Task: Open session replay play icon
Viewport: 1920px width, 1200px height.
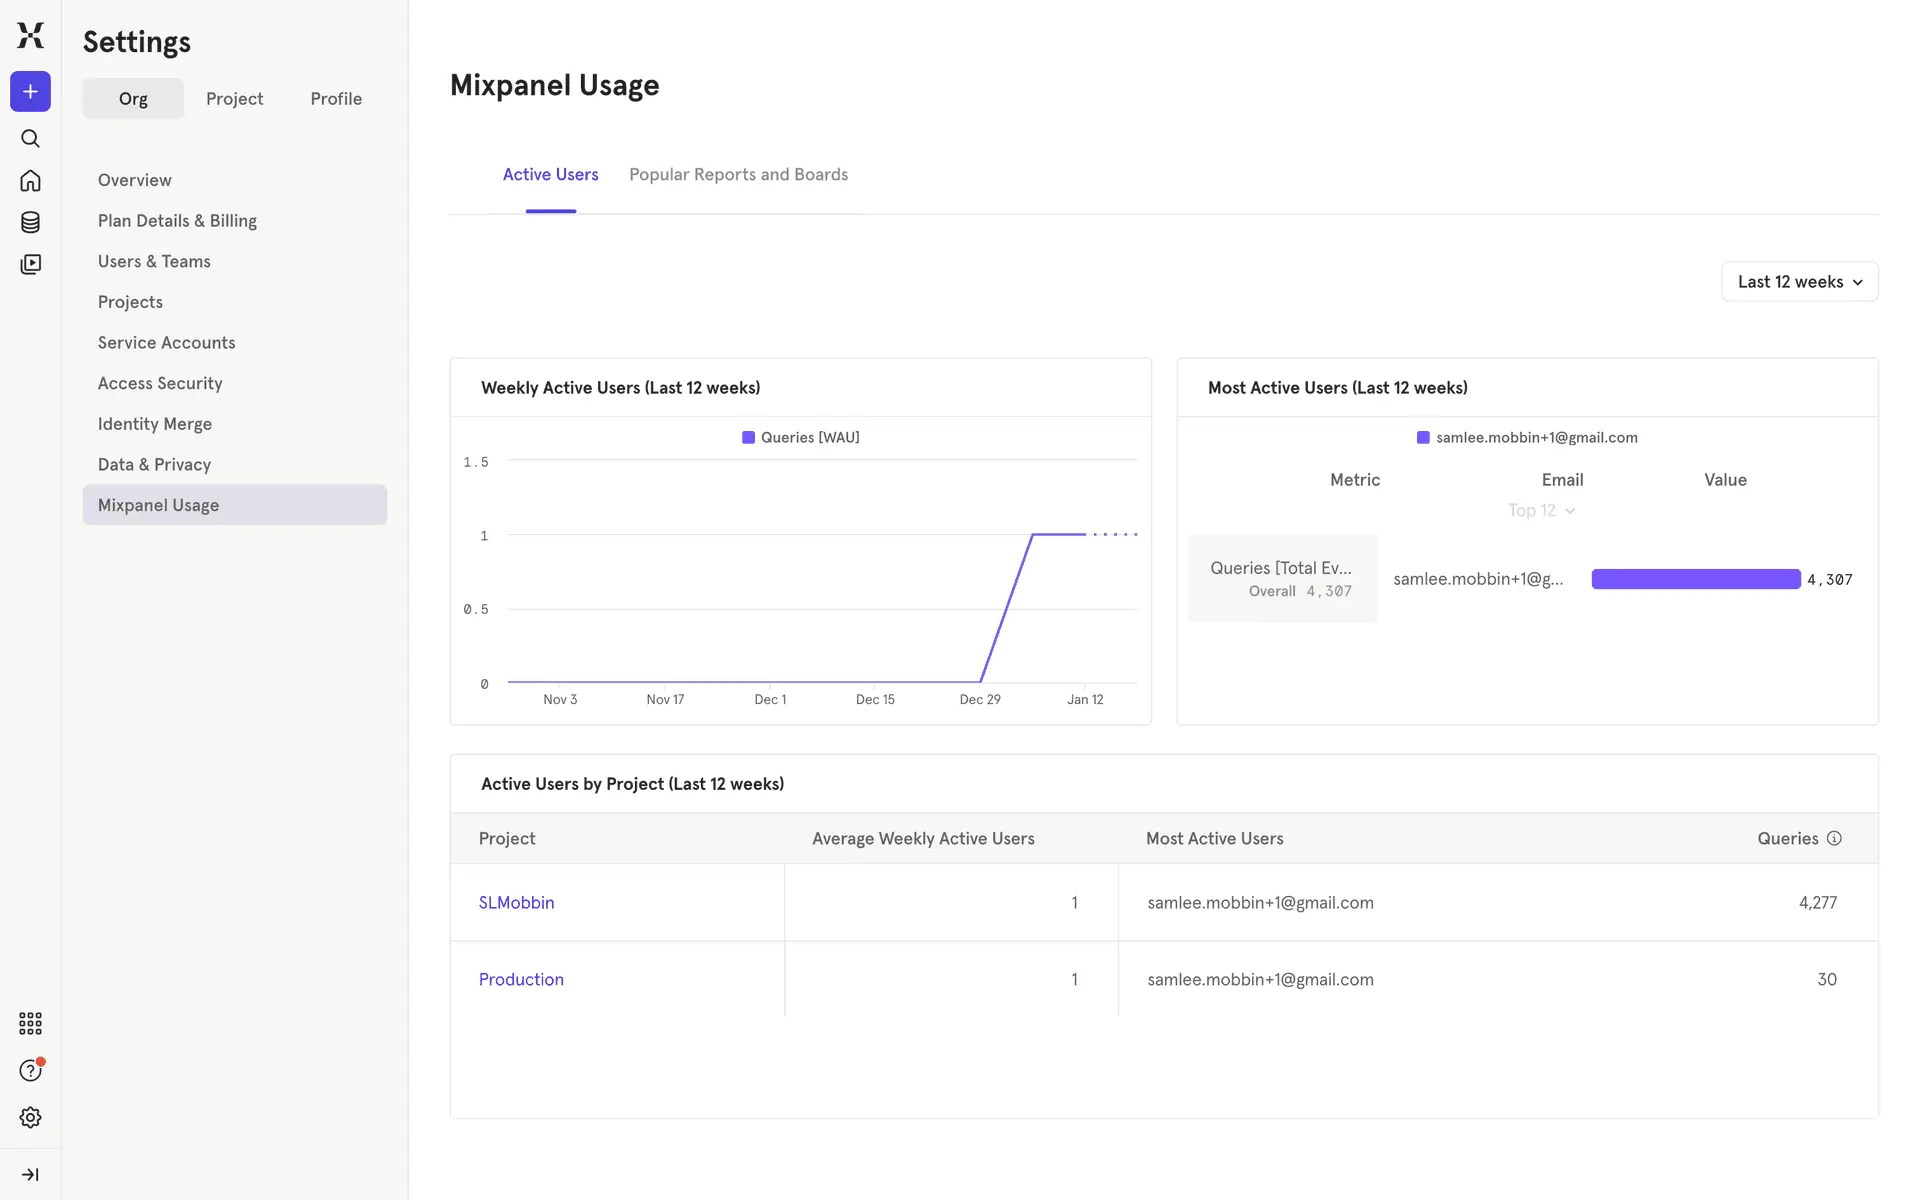Action: pos(30,264)
